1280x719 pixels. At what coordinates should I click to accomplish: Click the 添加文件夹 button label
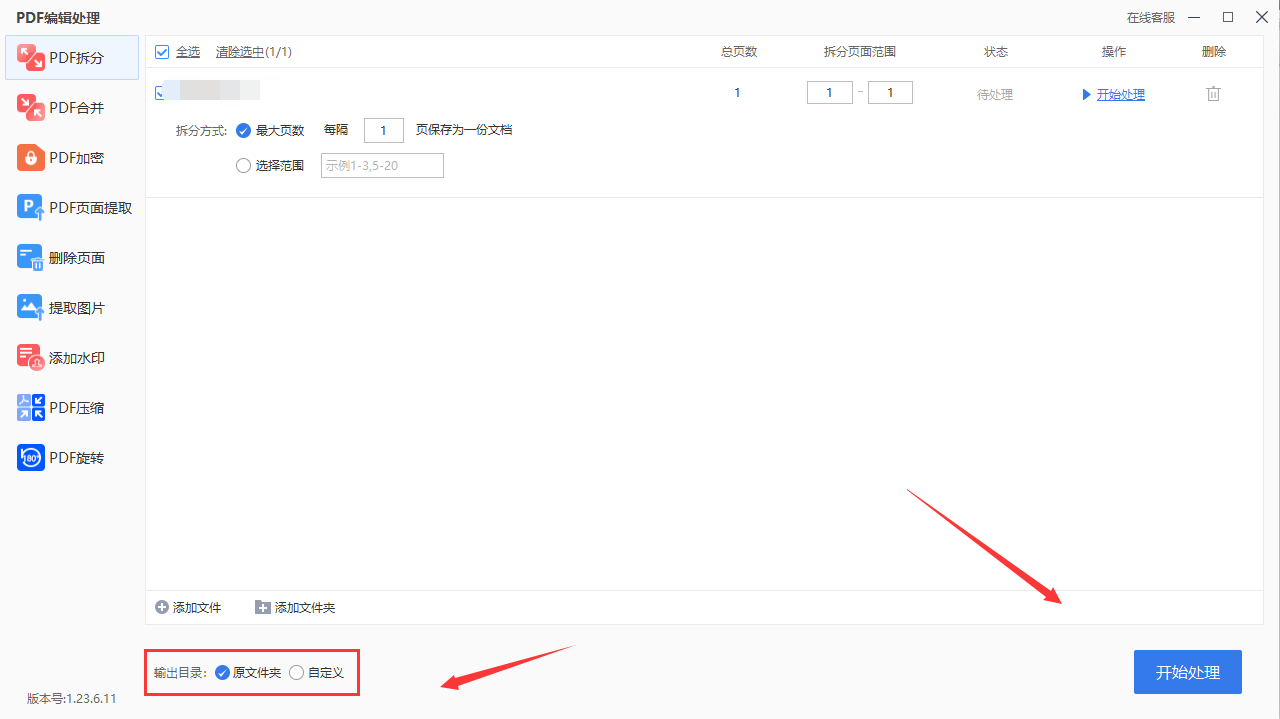coord(305,607)
